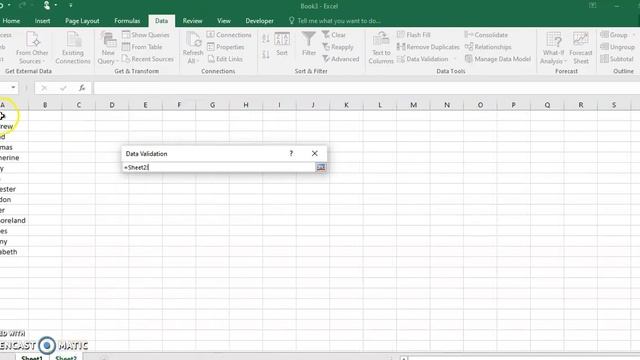The width and height of the screenshot is (640, 360).
Task: Open Existing Connections
Action: (73, 48)
